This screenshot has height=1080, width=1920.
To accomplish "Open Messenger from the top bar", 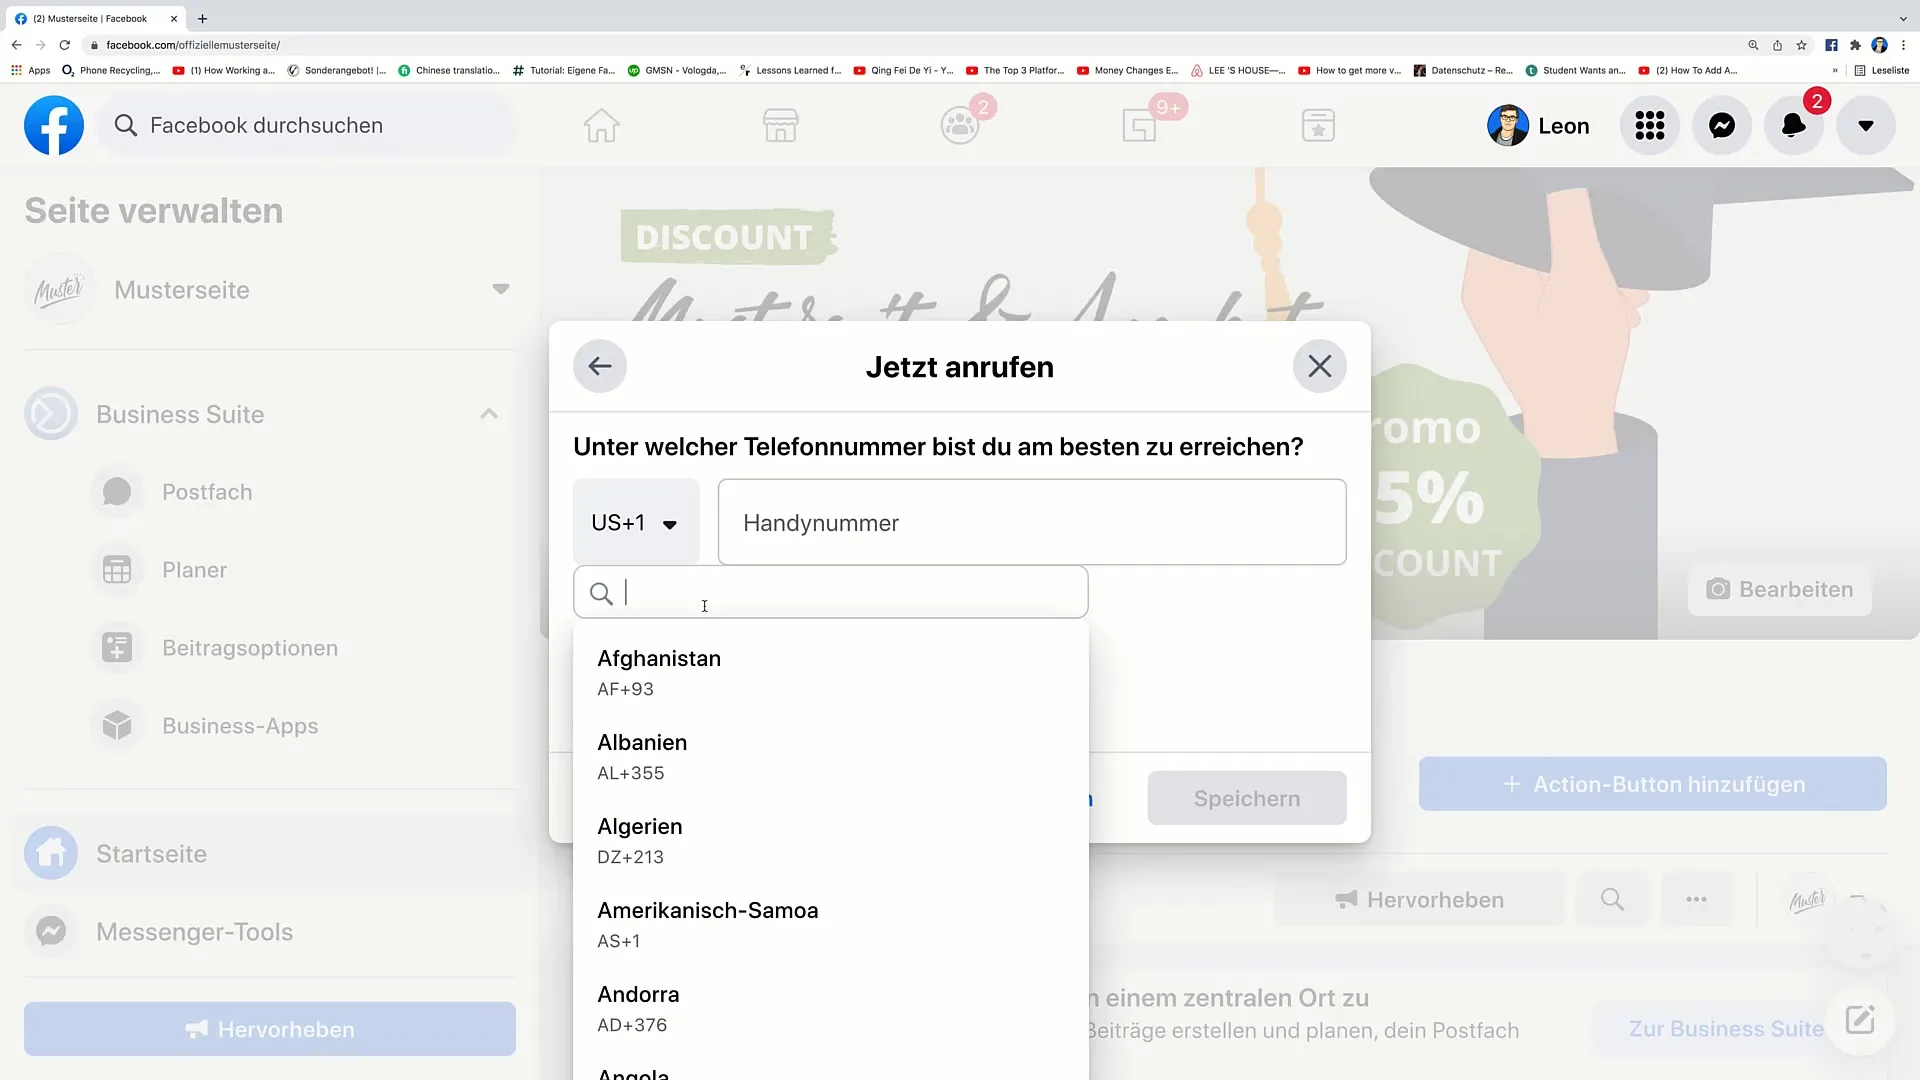I will [1721, 125].
